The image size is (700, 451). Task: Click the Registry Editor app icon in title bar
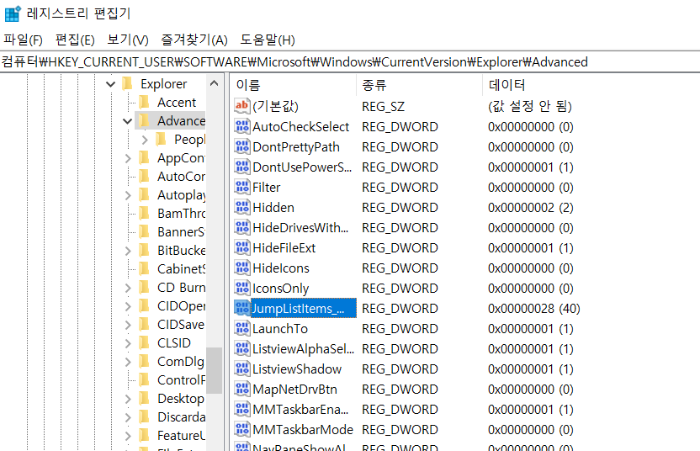tap(12, 13)
